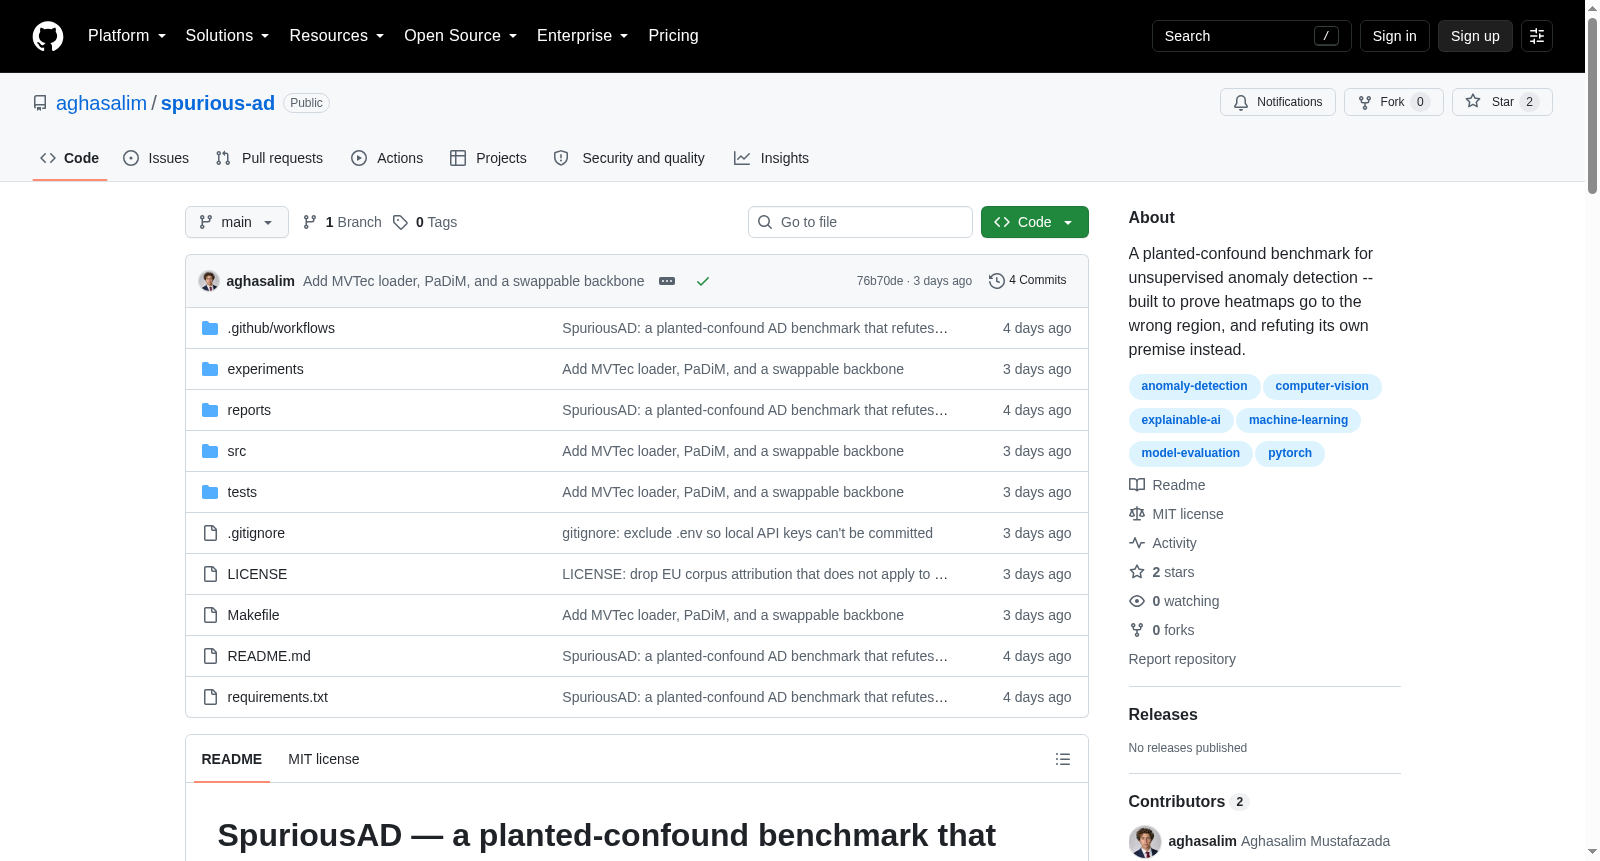1600x861 pixels.
Task: Open the green Code dropdown
Action: 1035,222
